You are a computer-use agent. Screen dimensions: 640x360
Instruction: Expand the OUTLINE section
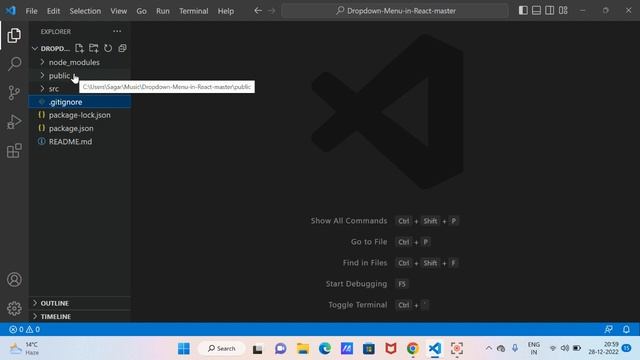(x=80, y=303)
